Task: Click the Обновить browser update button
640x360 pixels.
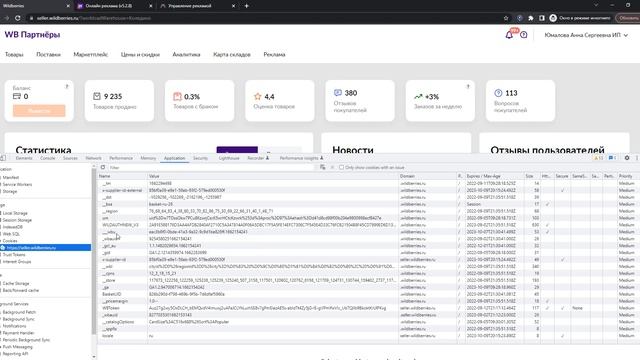Action: [x=628, y=18]
